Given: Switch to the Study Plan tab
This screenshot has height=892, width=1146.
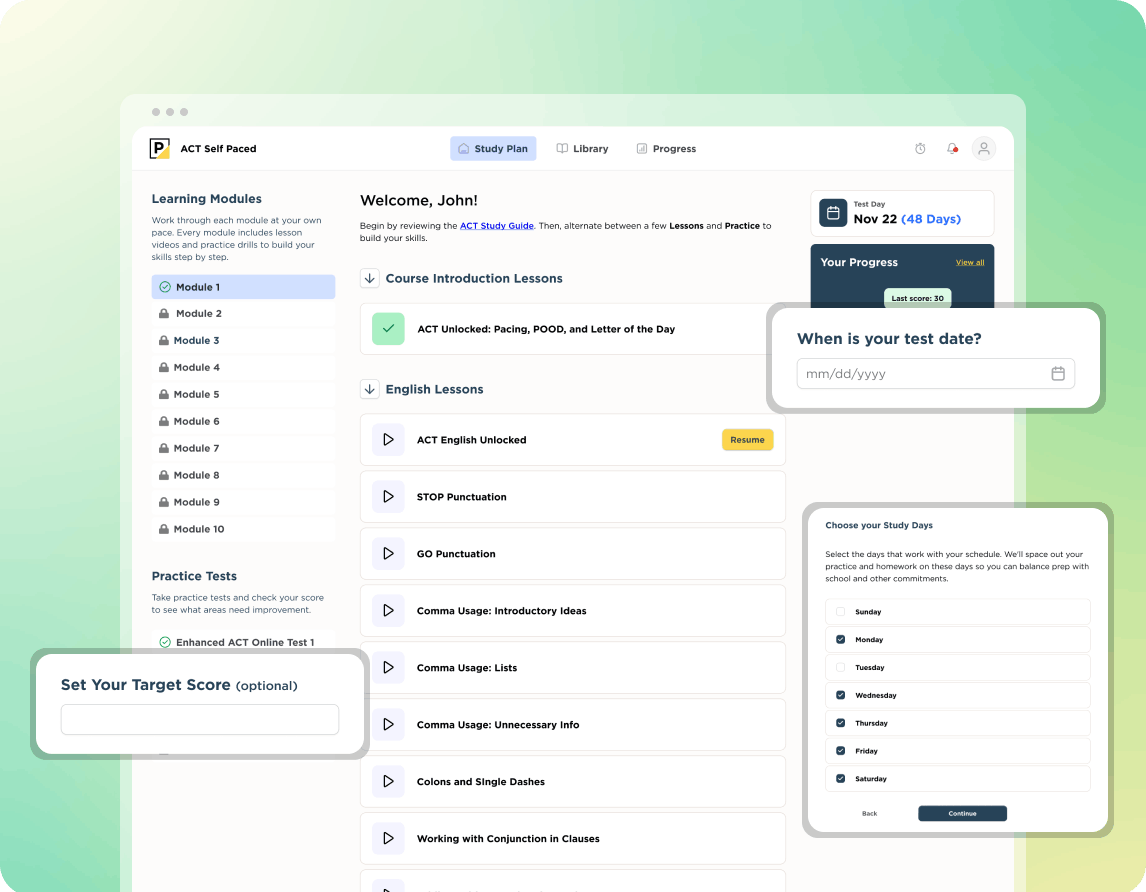Looking at the screenshot, I should click(x=493, y=148).
